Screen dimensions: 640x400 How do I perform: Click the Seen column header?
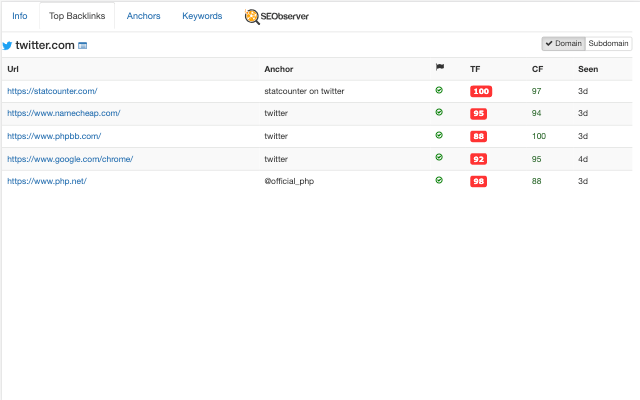click(588, 69)
